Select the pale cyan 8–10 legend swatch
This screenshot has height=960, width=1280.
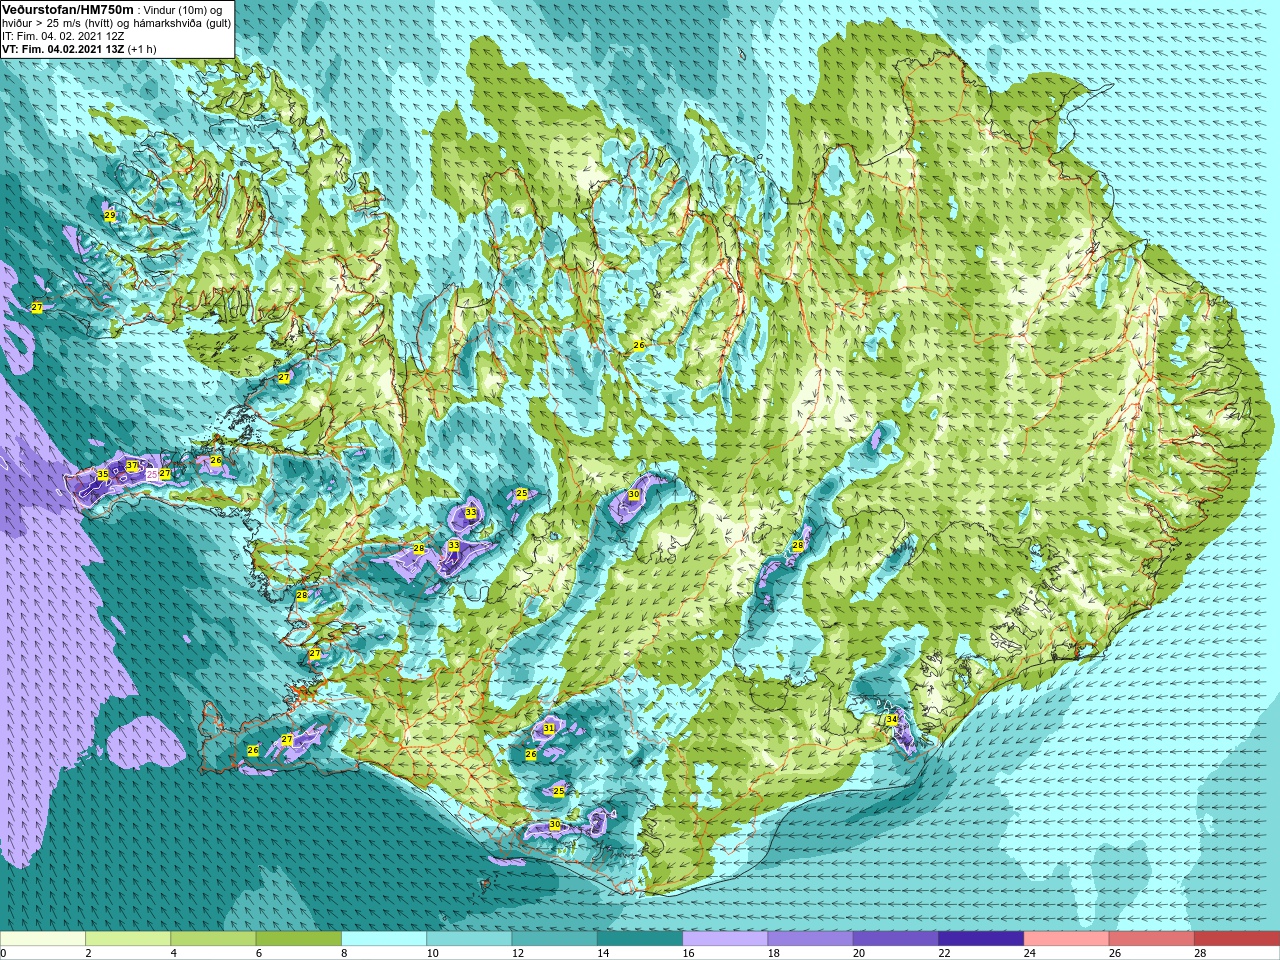pyautogui.click(x=384, y=939)
